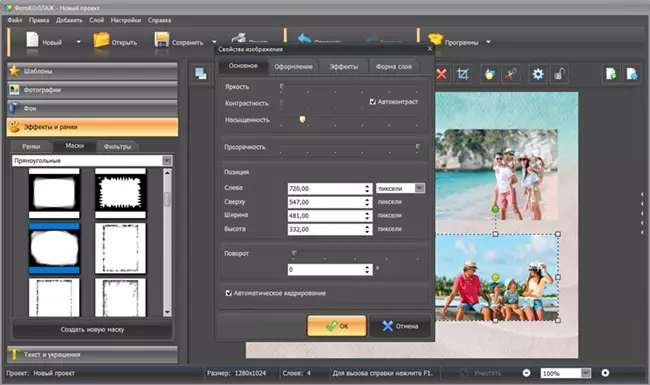The height and width of the screenshot is (385, 650).
Task: Click the color ball fill icon
Action: point(490,74)
